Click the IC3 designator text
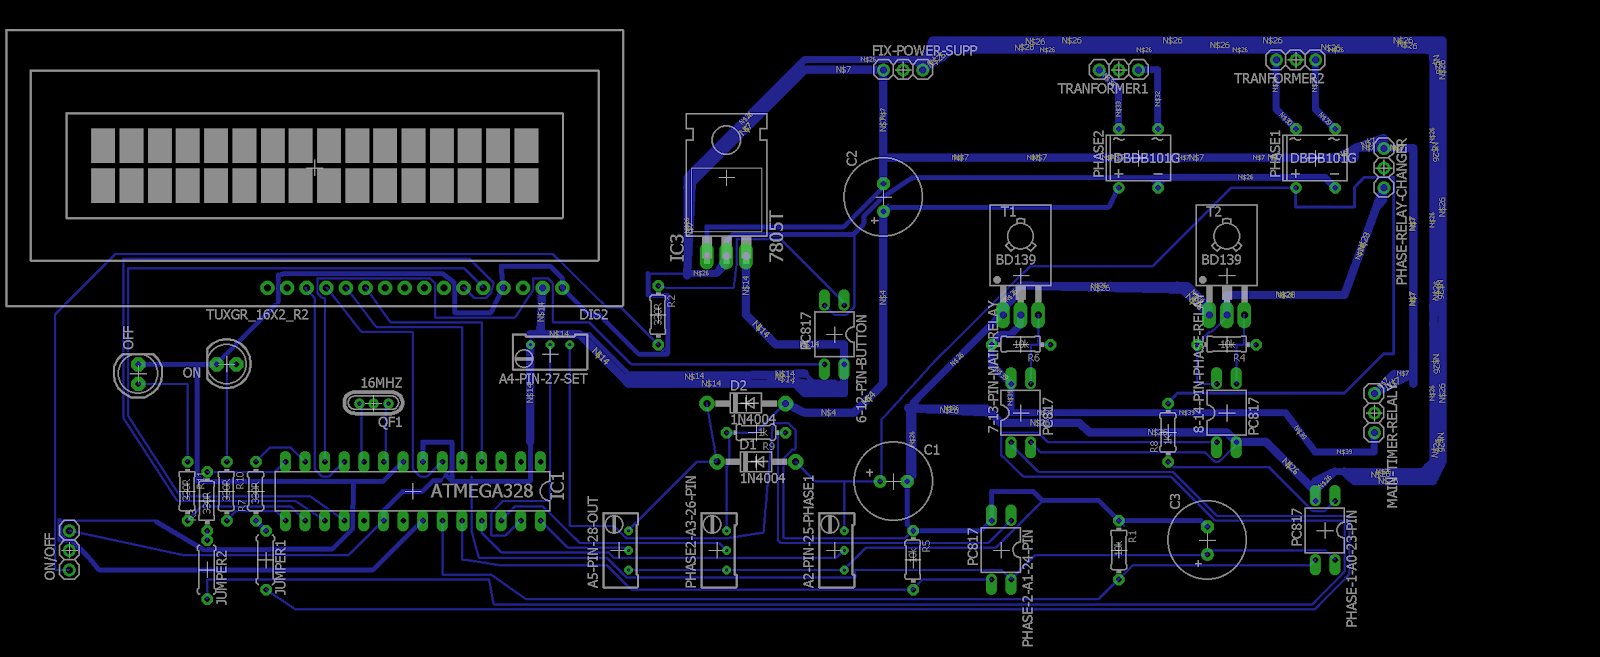This screenshot has width=1600, height=657. pyautogui.click(x=677, y=248)
